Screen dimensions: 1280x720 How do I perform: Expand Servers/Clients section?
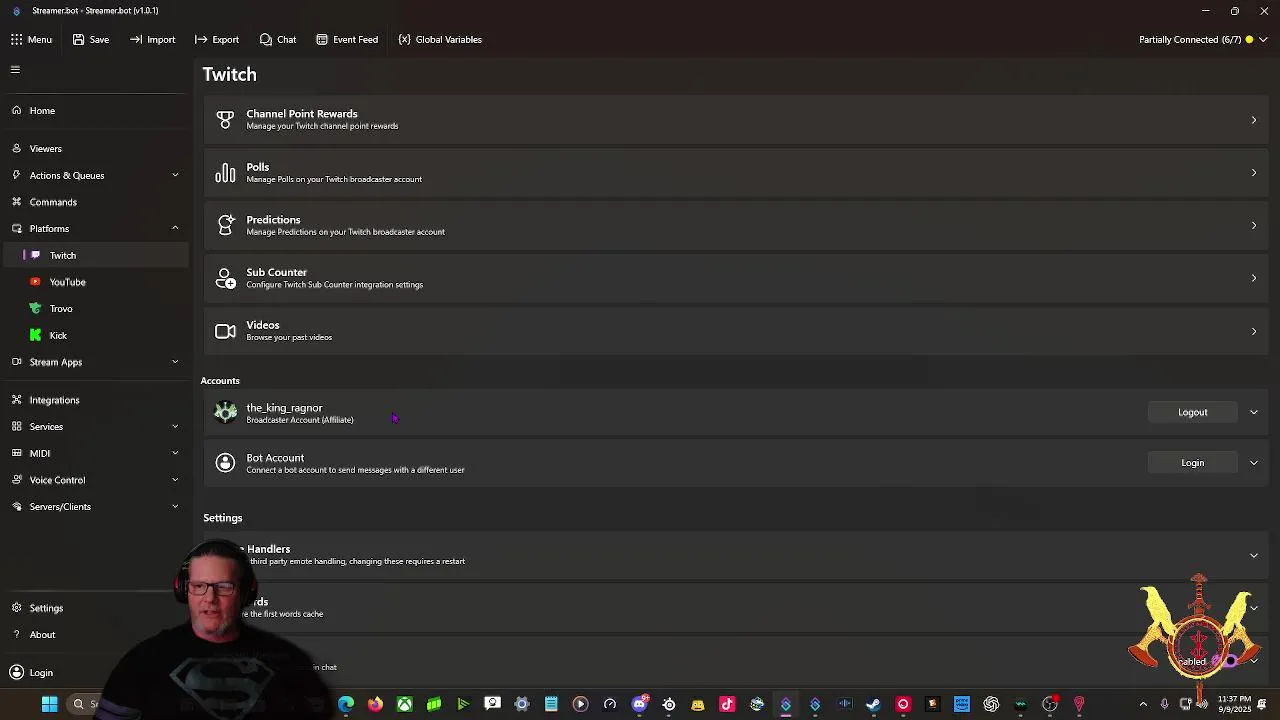coord(95,506)
